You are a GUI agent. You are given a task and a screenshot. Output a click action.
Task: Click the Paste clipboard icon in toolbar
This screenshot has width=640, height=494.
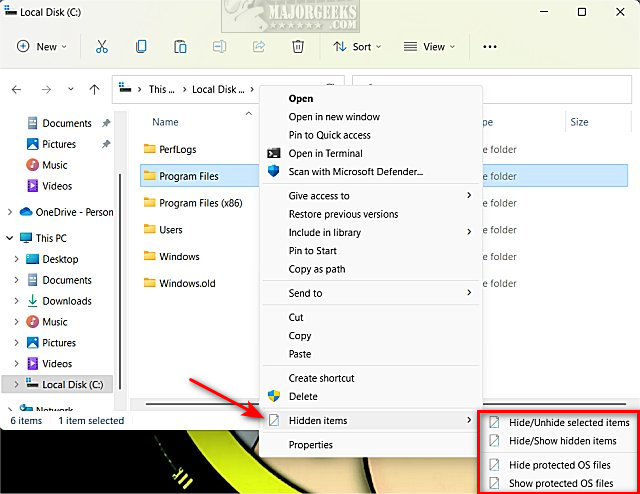tap(180, 46)
